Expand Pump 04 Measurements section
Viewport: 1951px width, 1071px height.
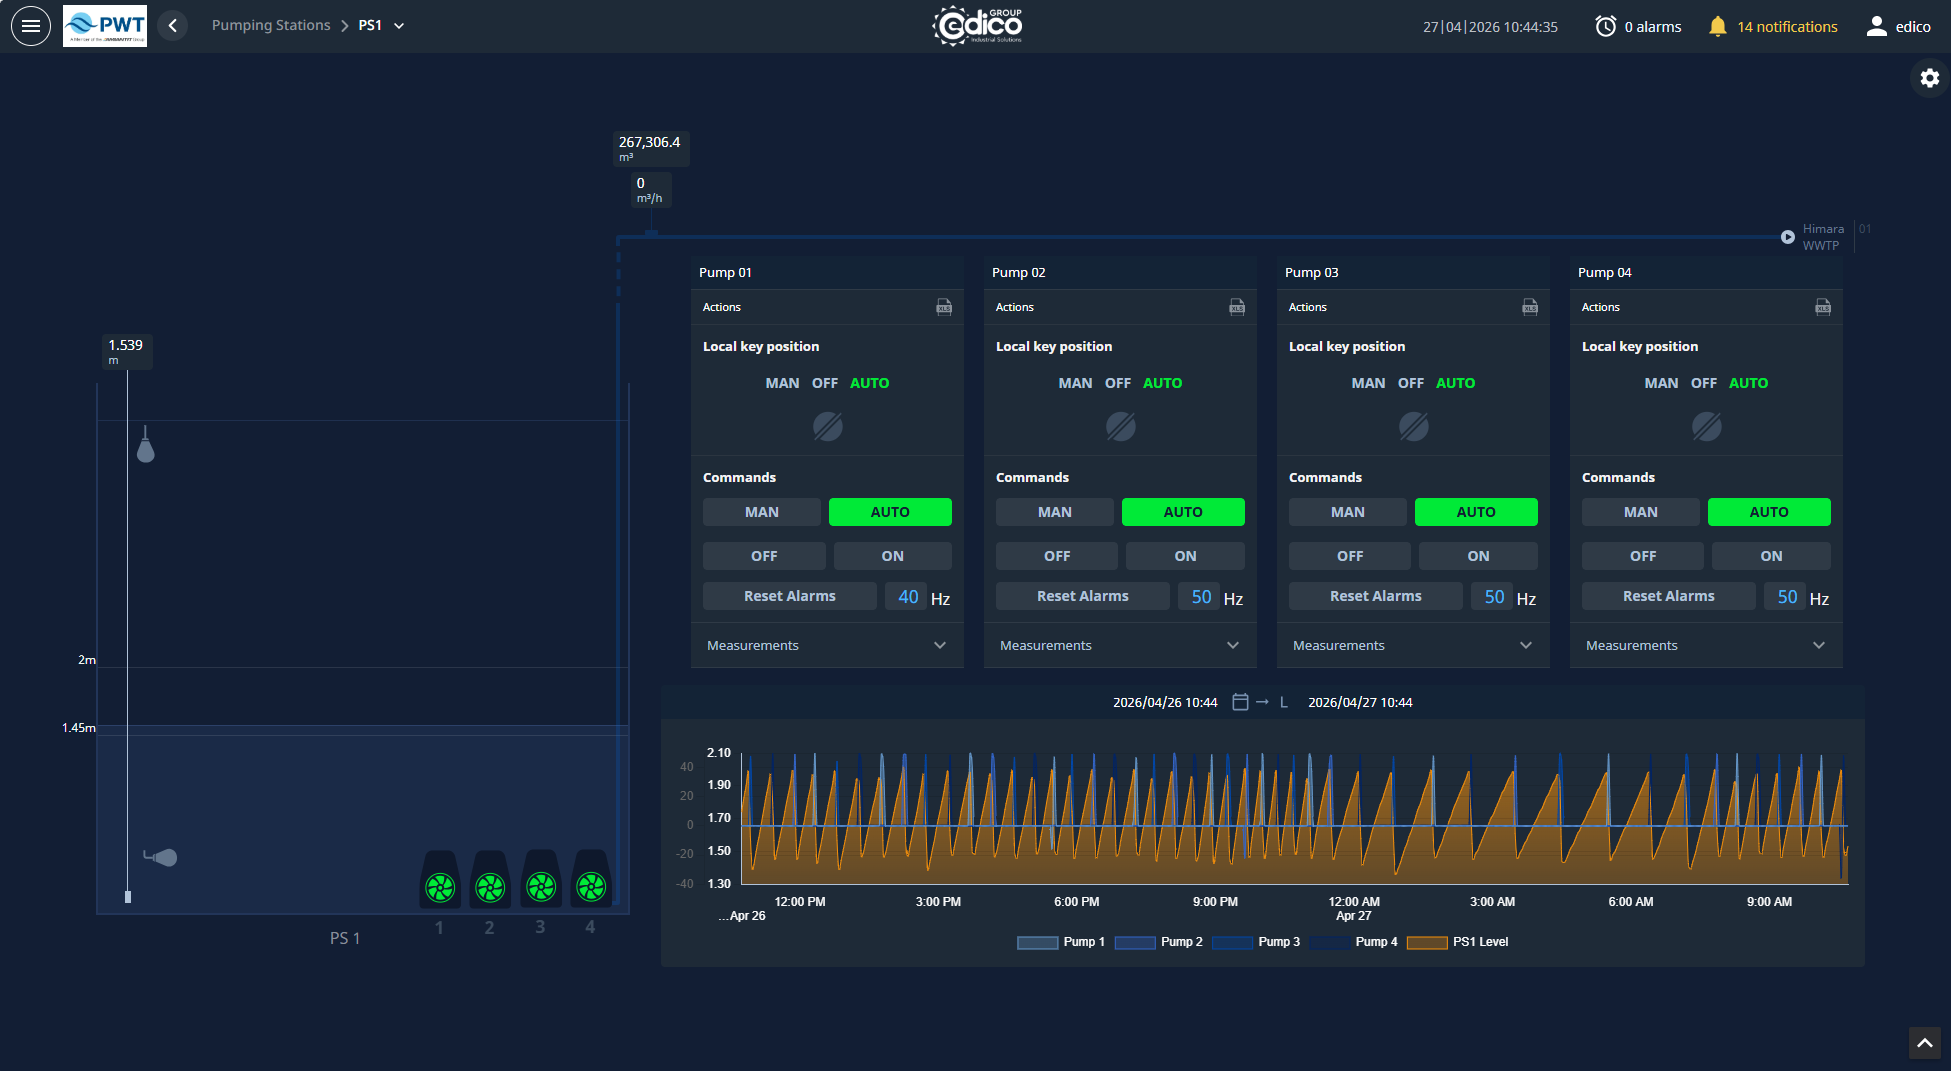coord(1705,646)
